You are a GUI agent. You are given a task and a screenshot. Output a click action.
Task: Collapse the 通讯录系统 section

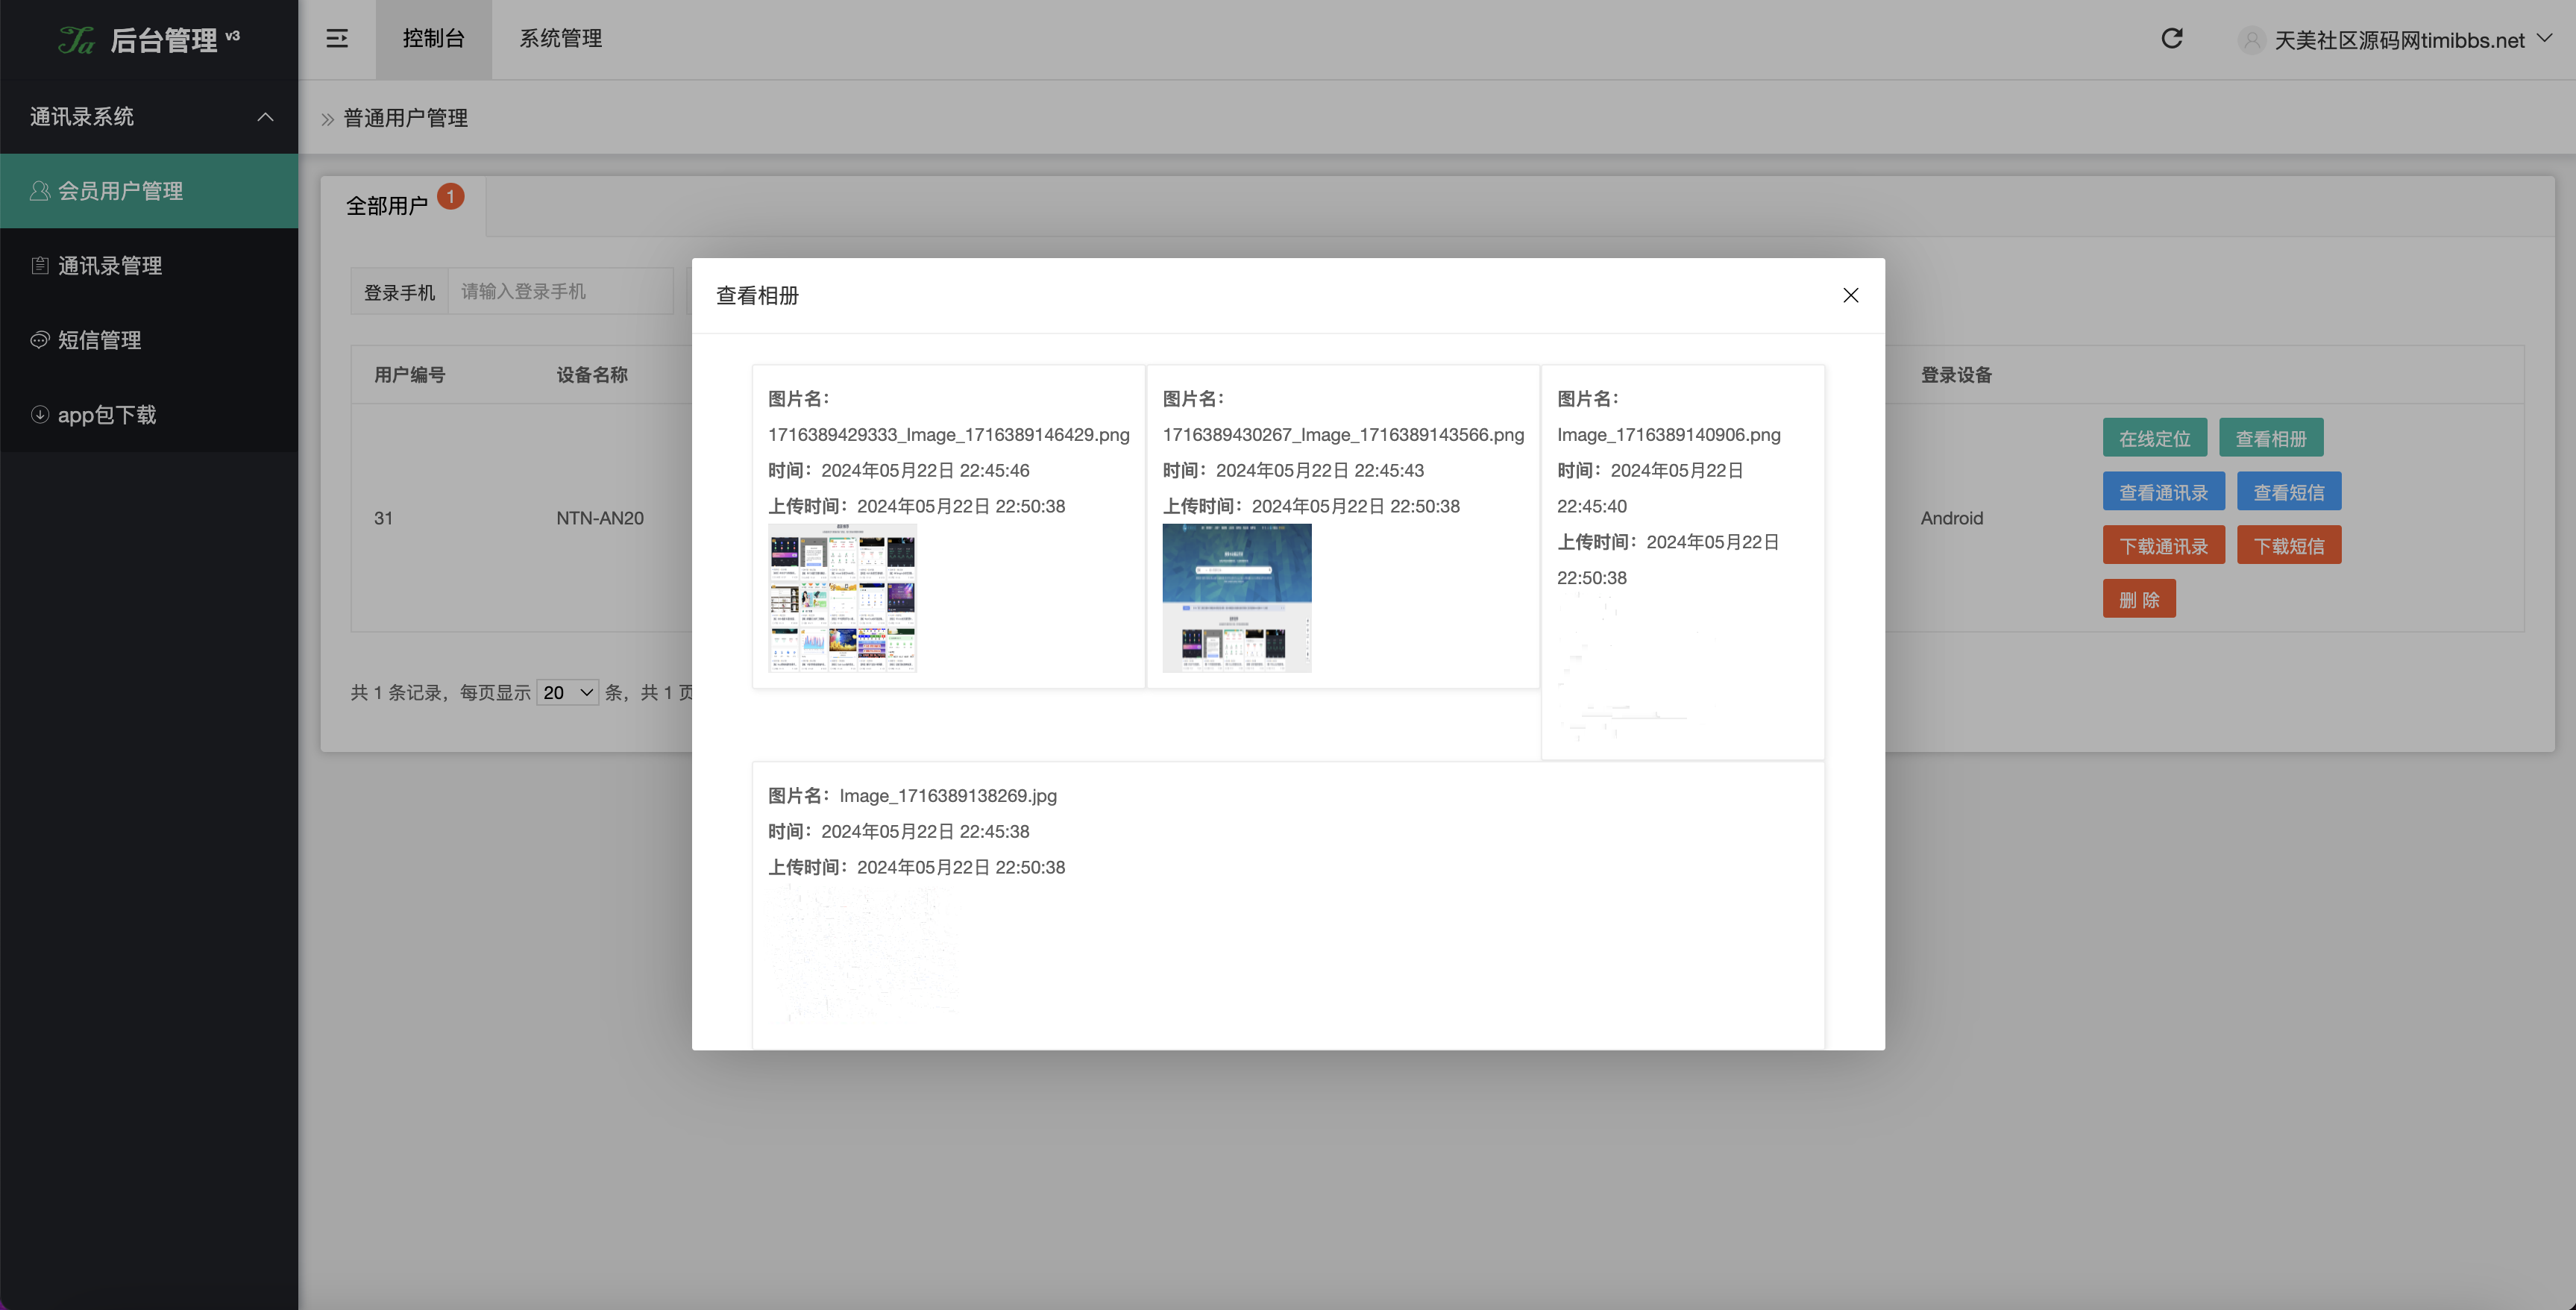click(x=265, y=116)
